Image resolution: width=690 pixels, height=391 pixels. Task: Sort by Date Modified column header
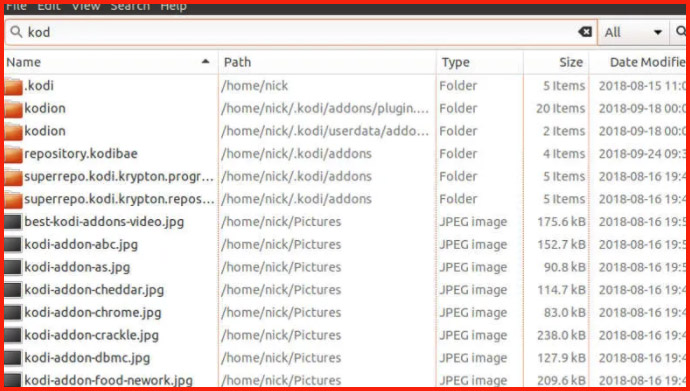click(x=638, y=62)
